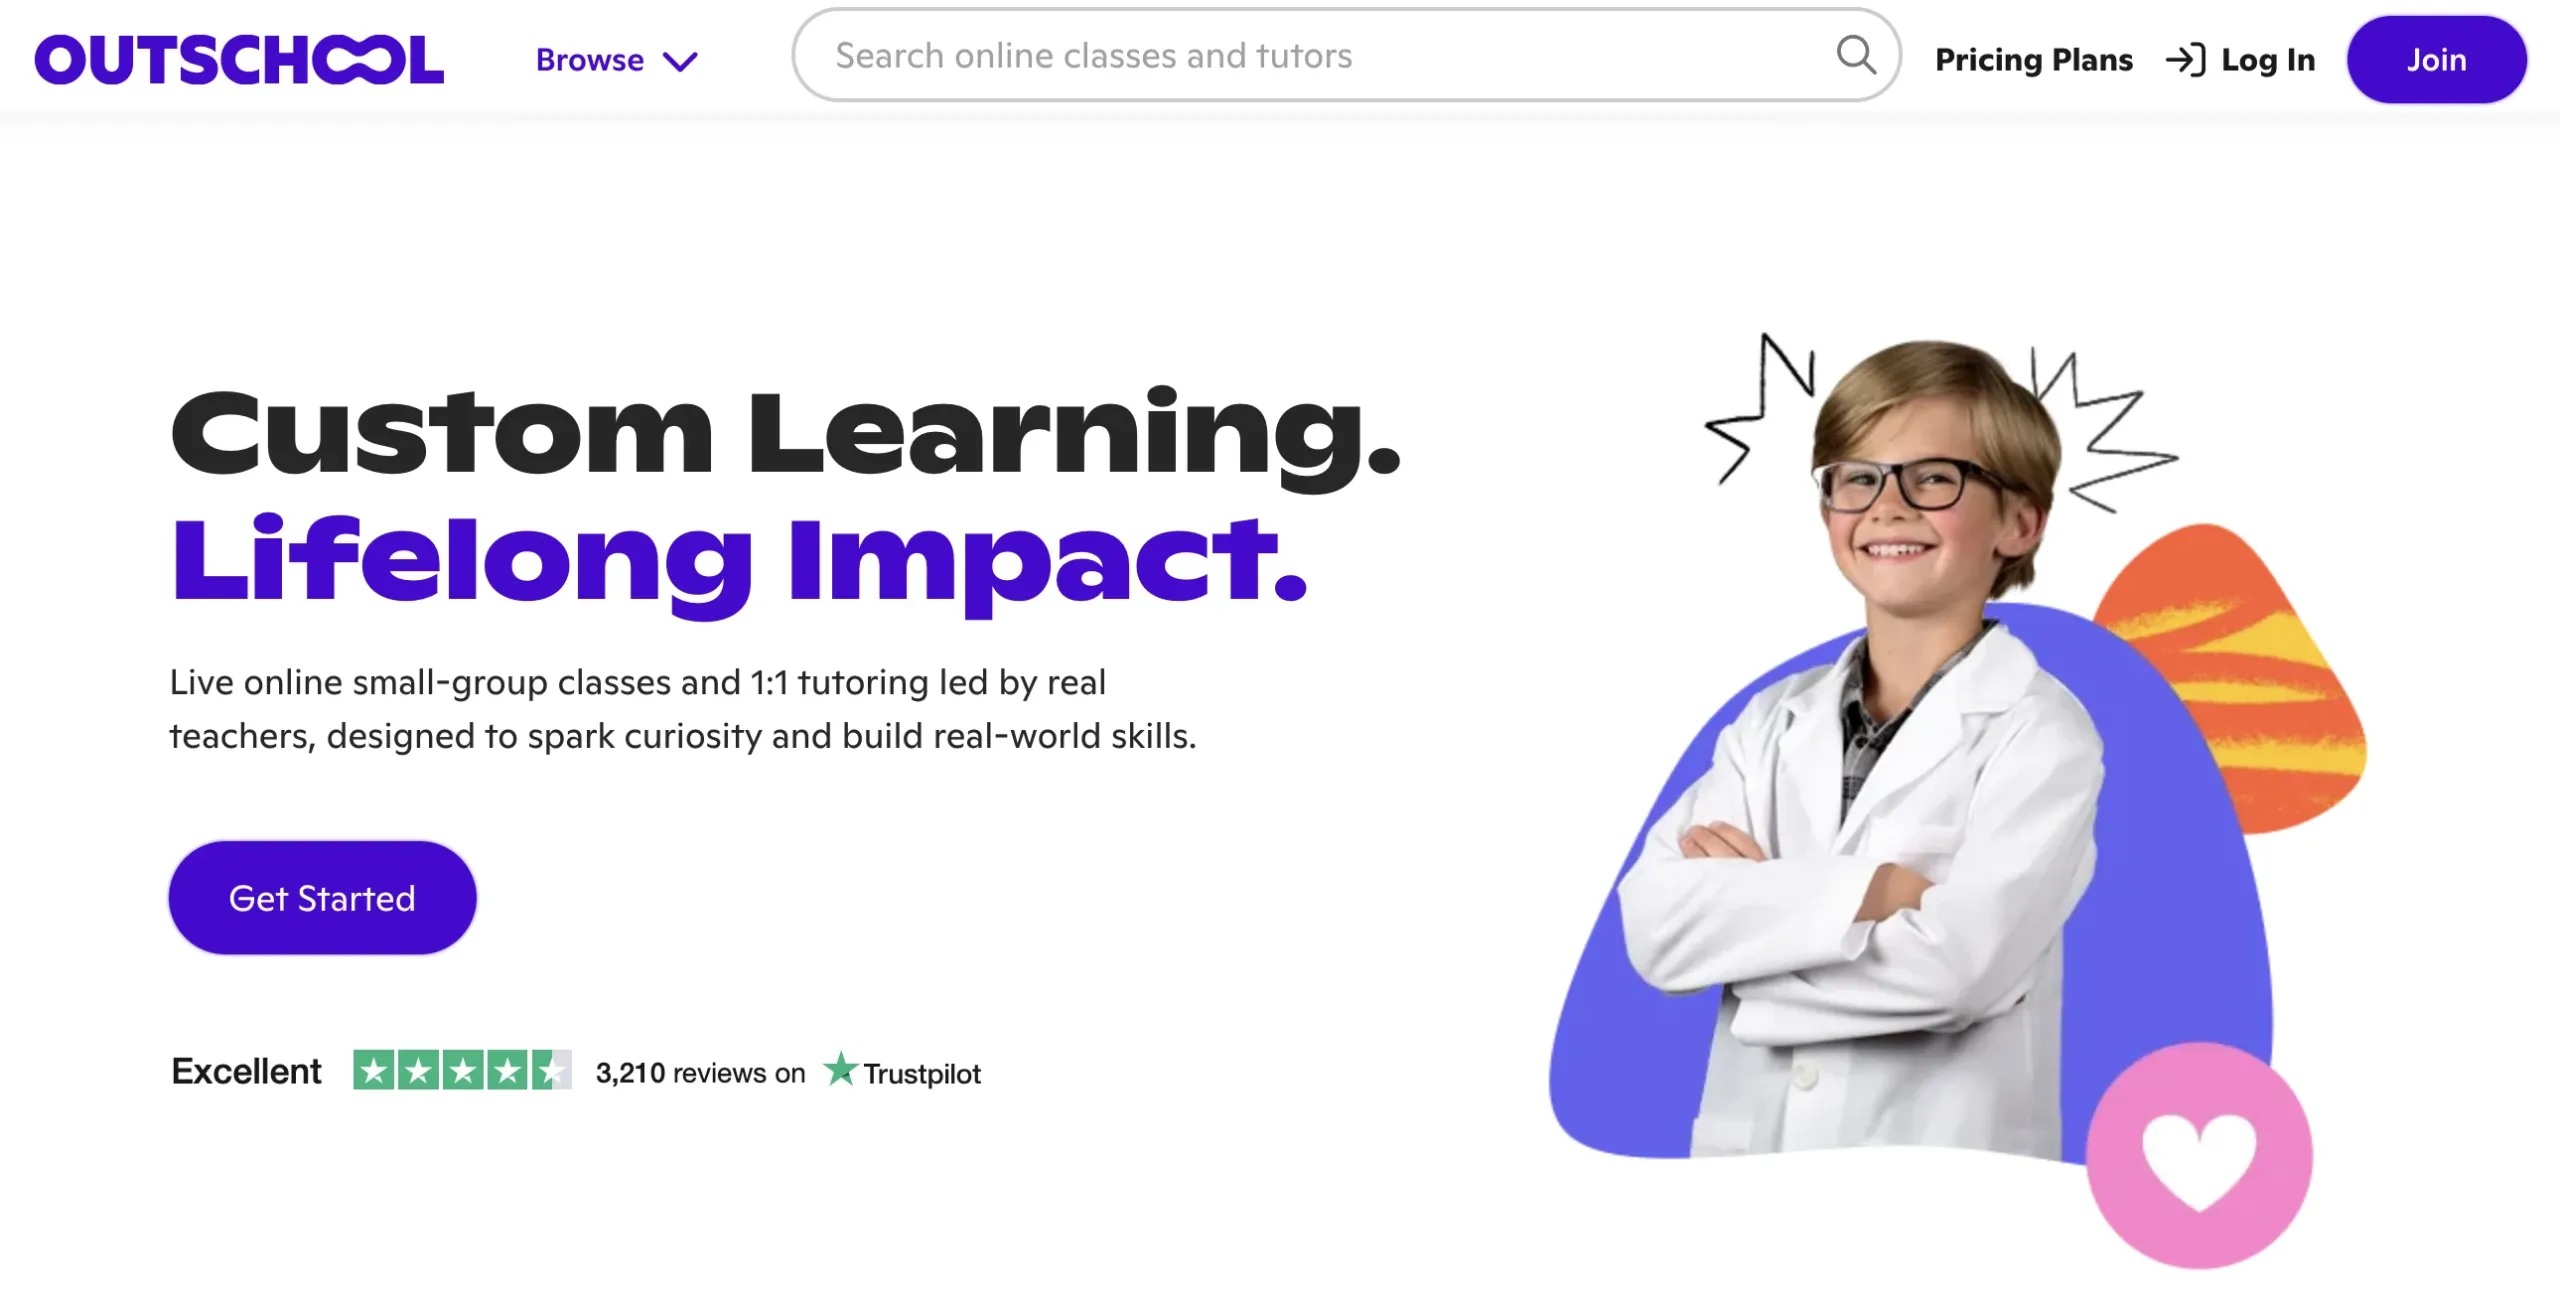The width and height of the screenshot is (2560, 1305).
Task: Click the Join button
Action: pyautogui.click(x=2437, y=60)
